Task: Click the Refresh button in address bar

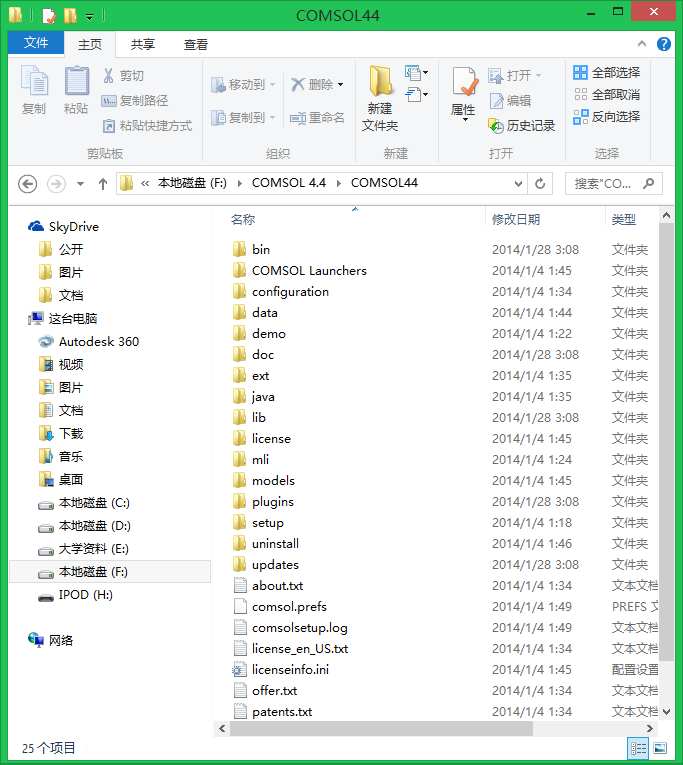Action: [540, 183]
